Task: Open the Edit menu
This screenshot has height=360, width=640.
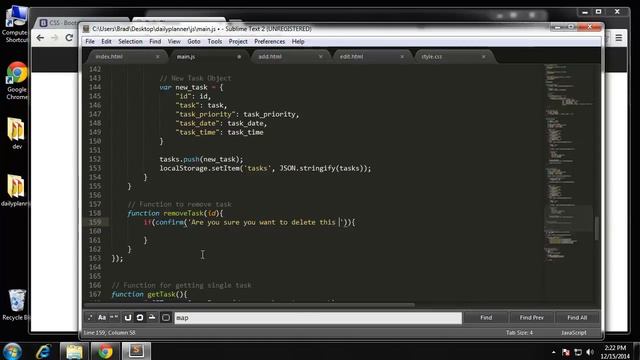Action: tap(107, 41)
